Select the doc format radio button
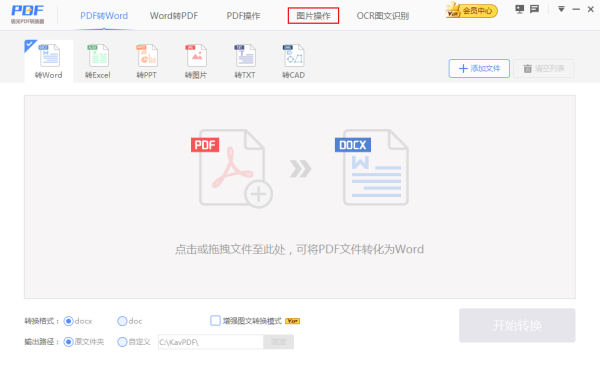The width and height of the screenshot is (600, 367). coord(122,321)
